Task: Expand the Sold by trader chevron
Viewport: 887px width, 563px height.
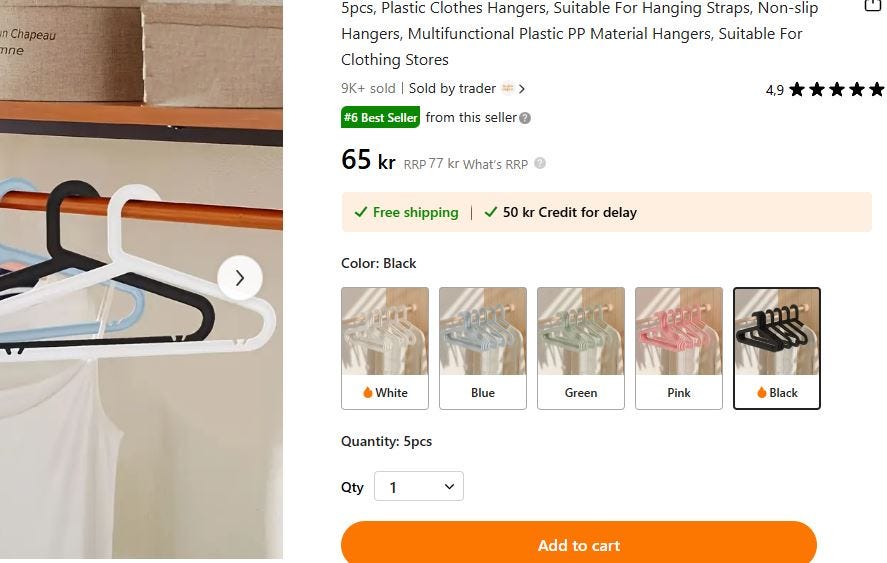Action: click(x=522, y=89)
